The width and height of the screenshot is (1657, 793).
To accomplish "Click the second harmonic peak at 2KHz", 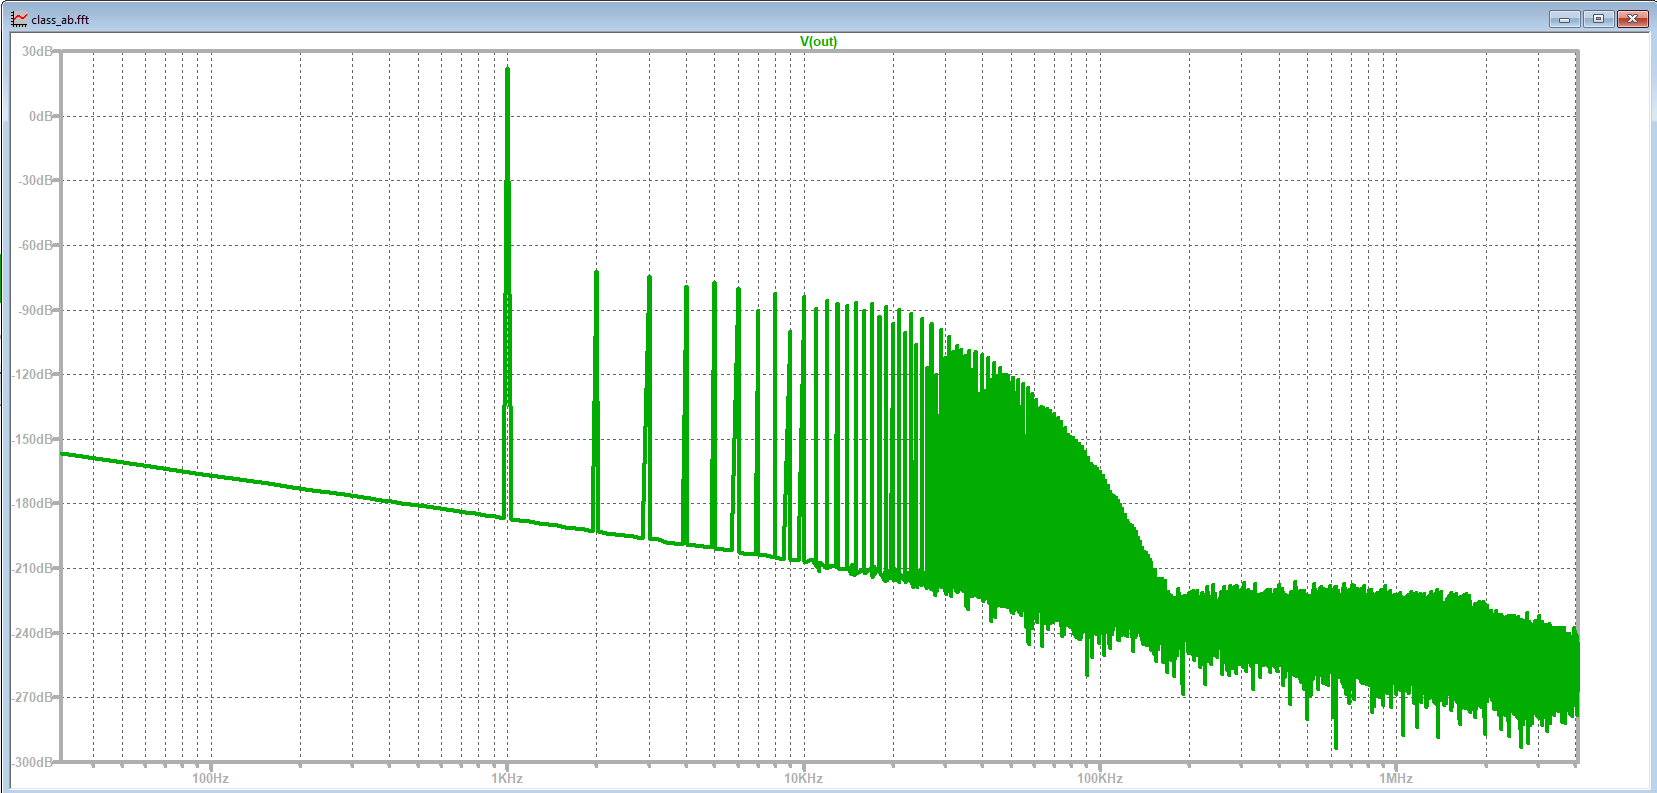I will click(x=597, y=272).
